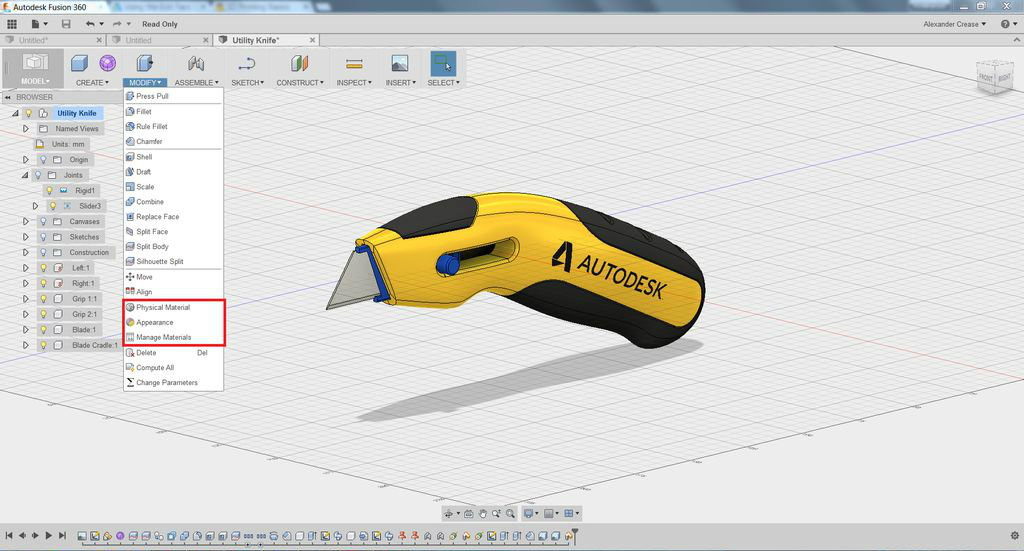Switch to the Utility Knife tab
The width and height of the screenshot is (1024, 551).
(255, 40)
